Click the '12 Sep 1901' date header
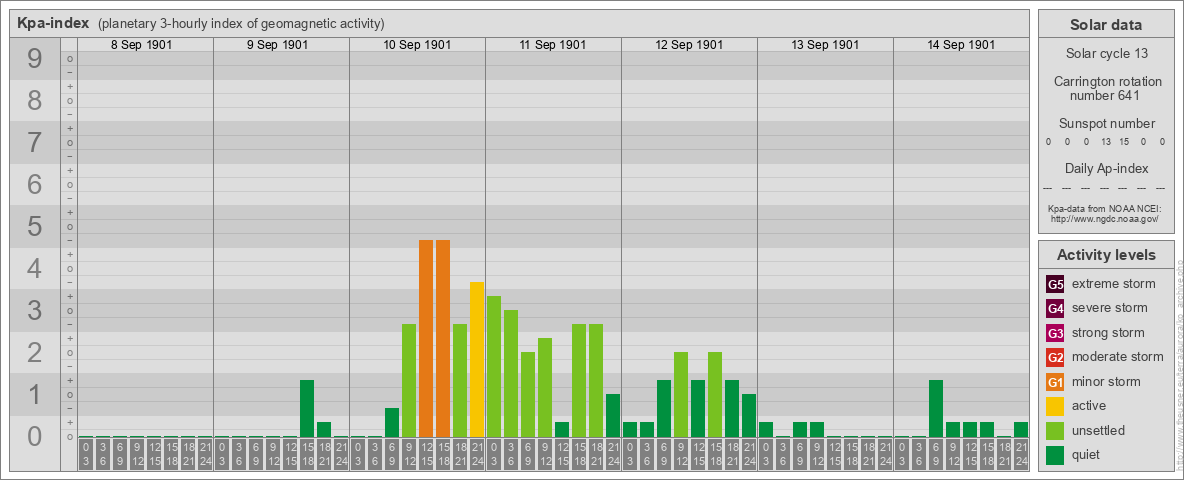Image resolution: width=1184 pixels, height=480 pixels. 689,45
